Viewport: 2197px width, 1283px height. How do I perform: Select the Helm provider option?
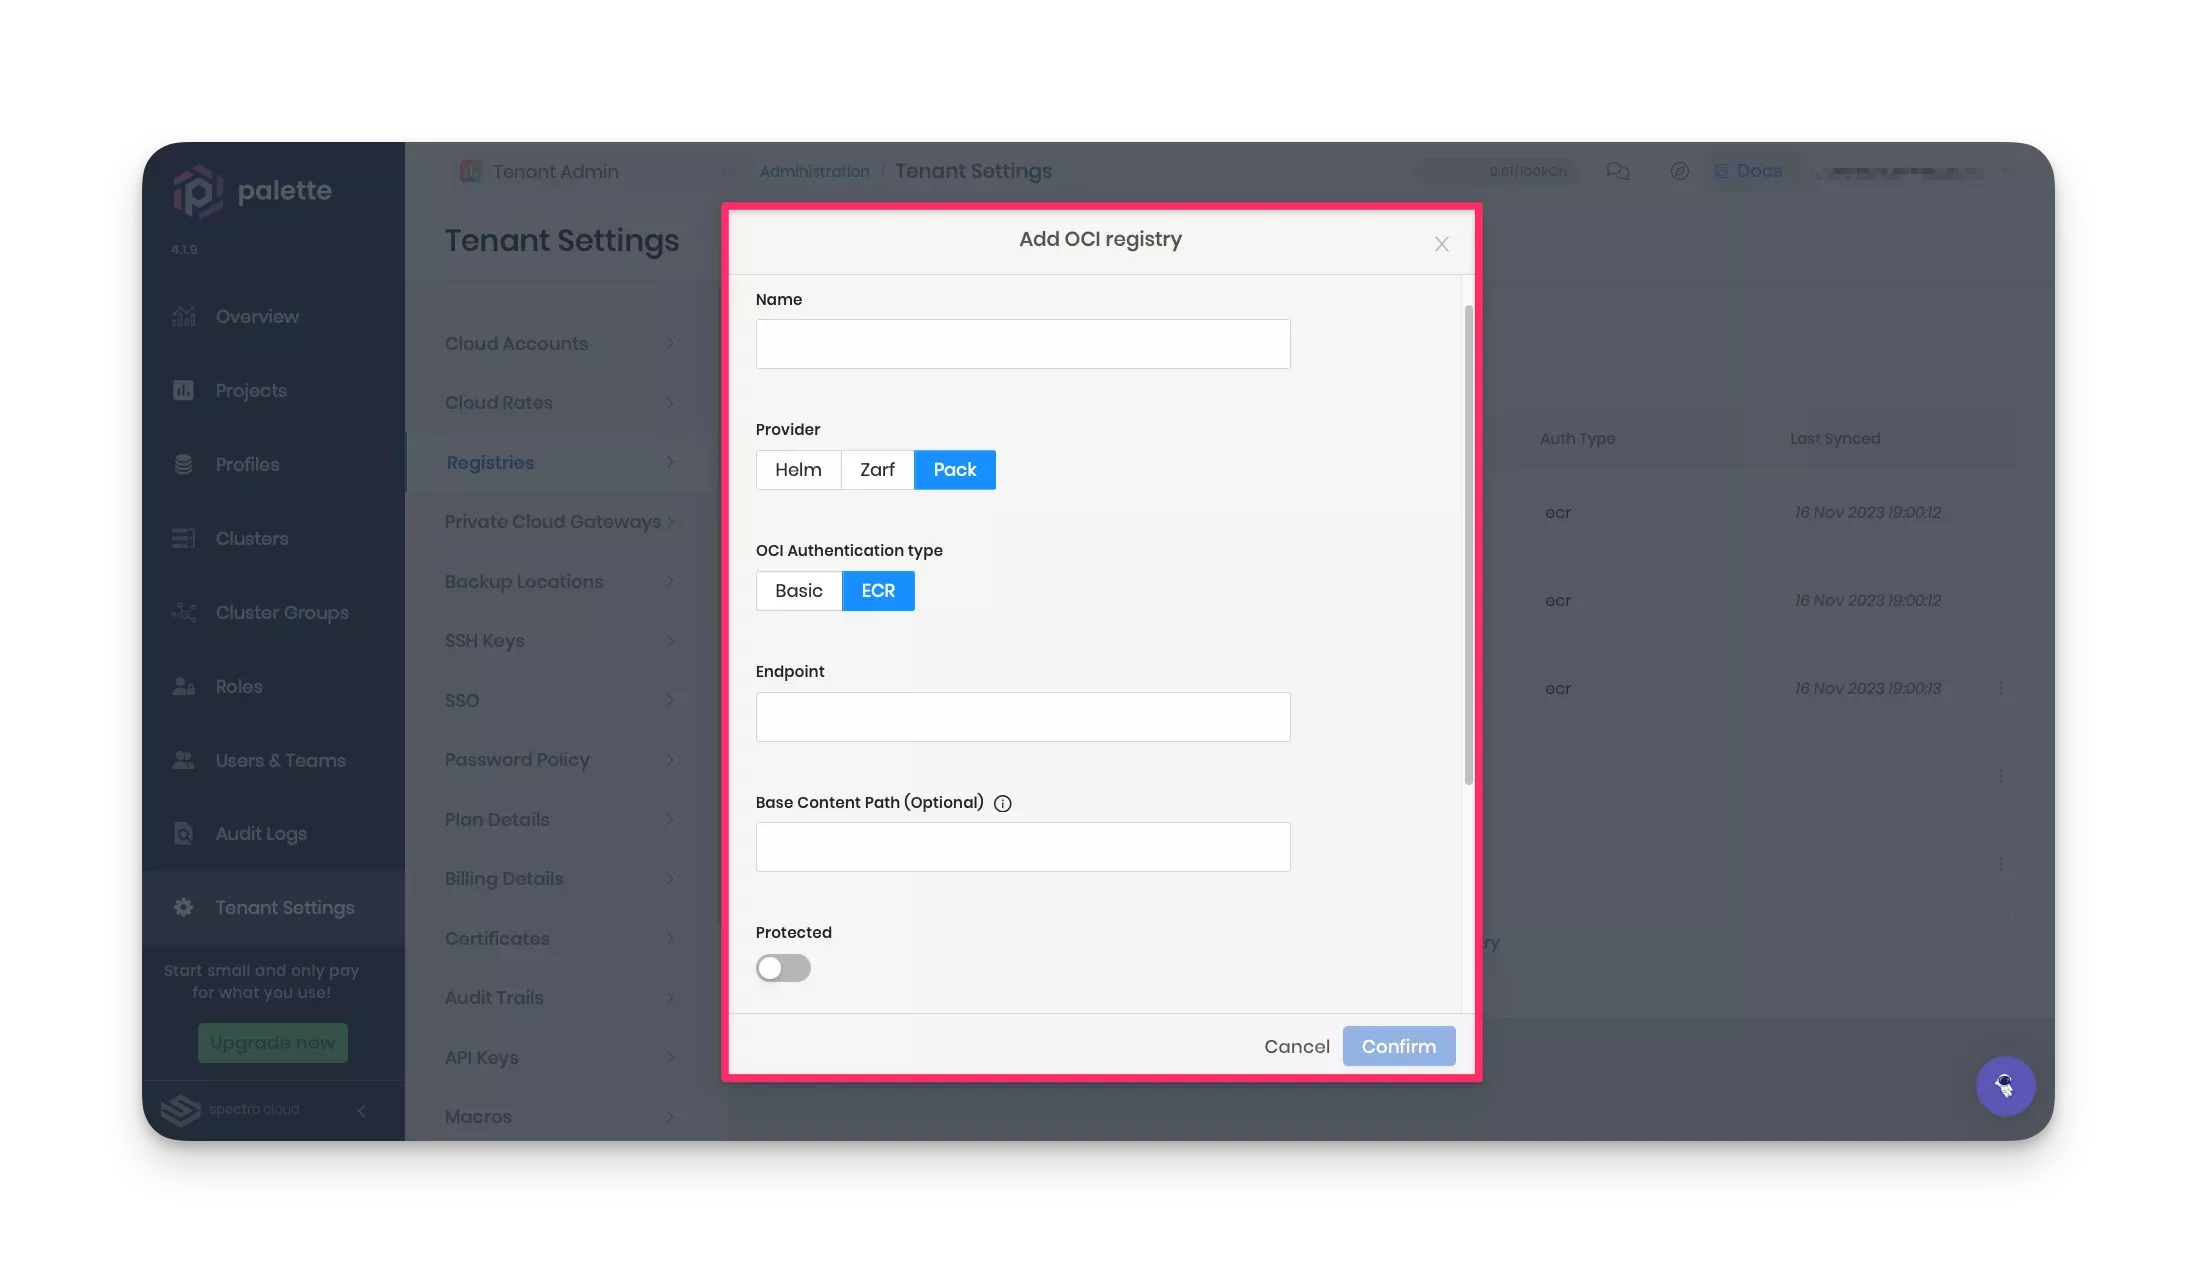[x=797, y=469]
